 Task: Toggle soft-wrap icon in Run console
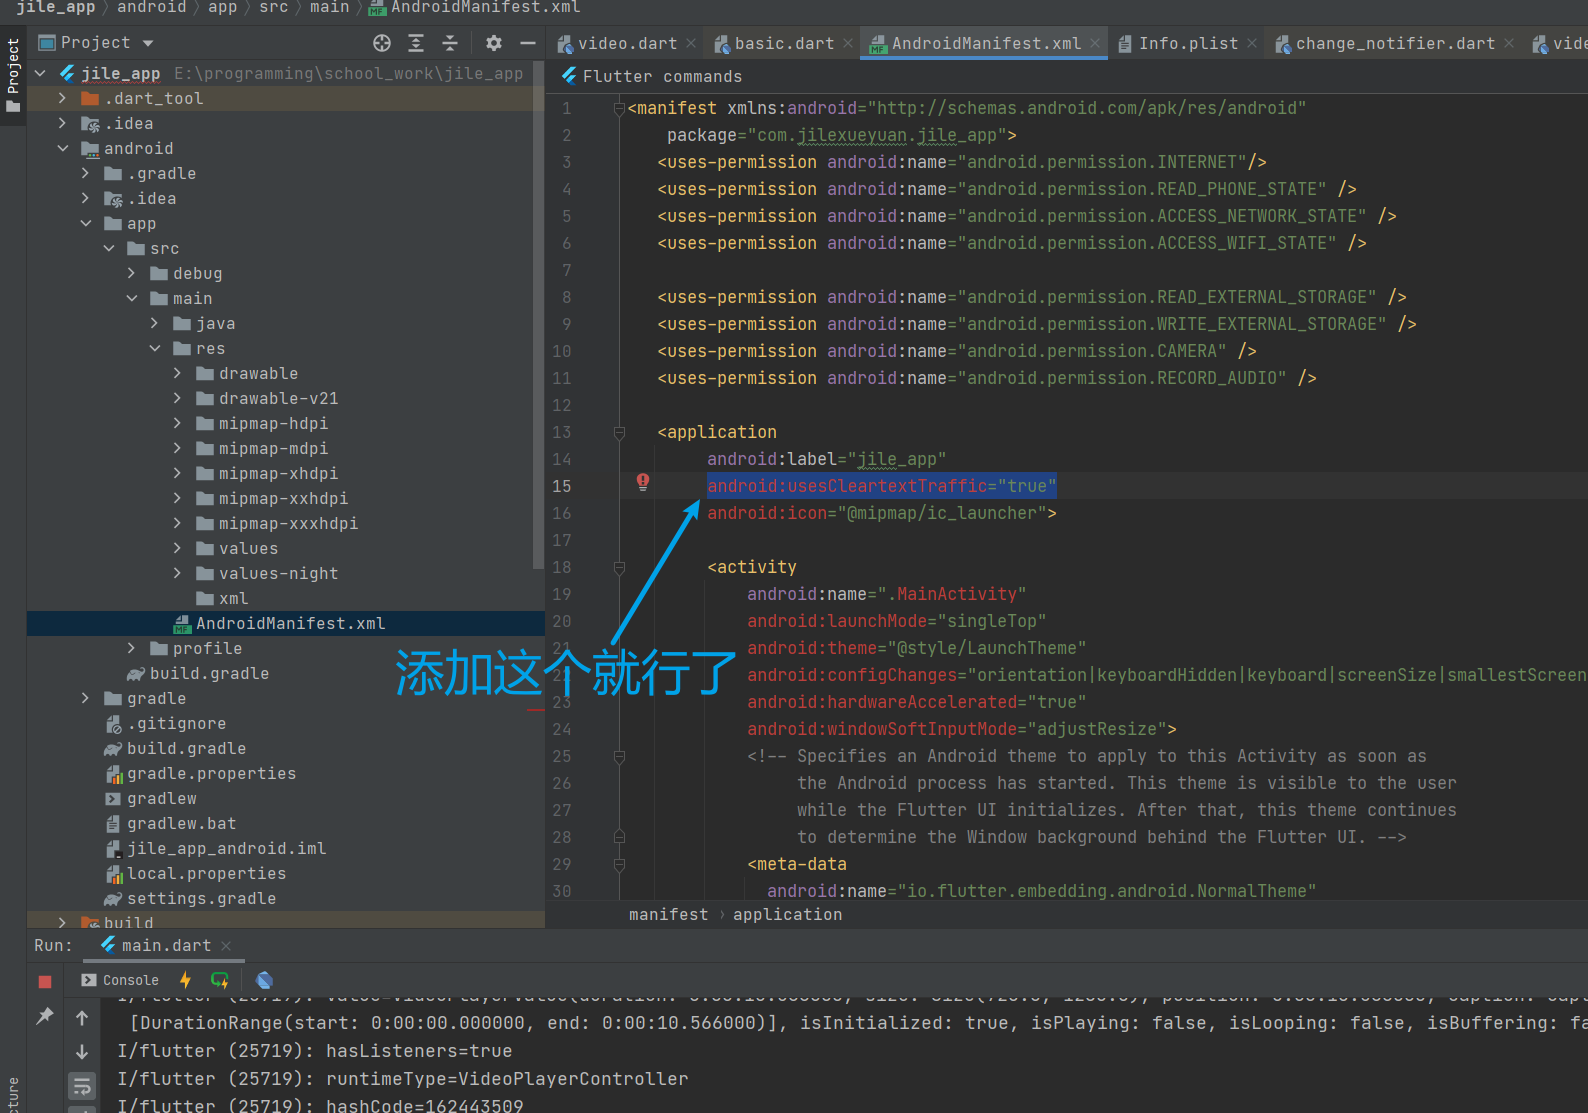coord(82,1086)
